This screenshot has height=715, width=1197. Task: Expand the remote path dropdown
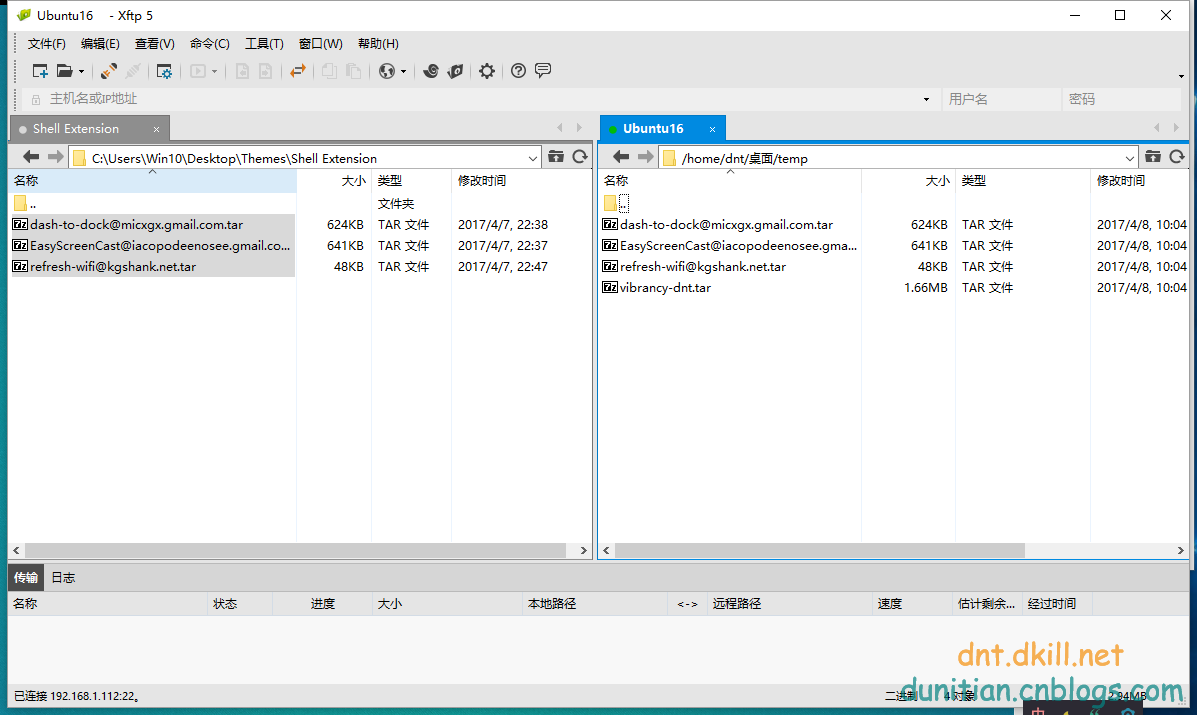(x=1130, y=158)
